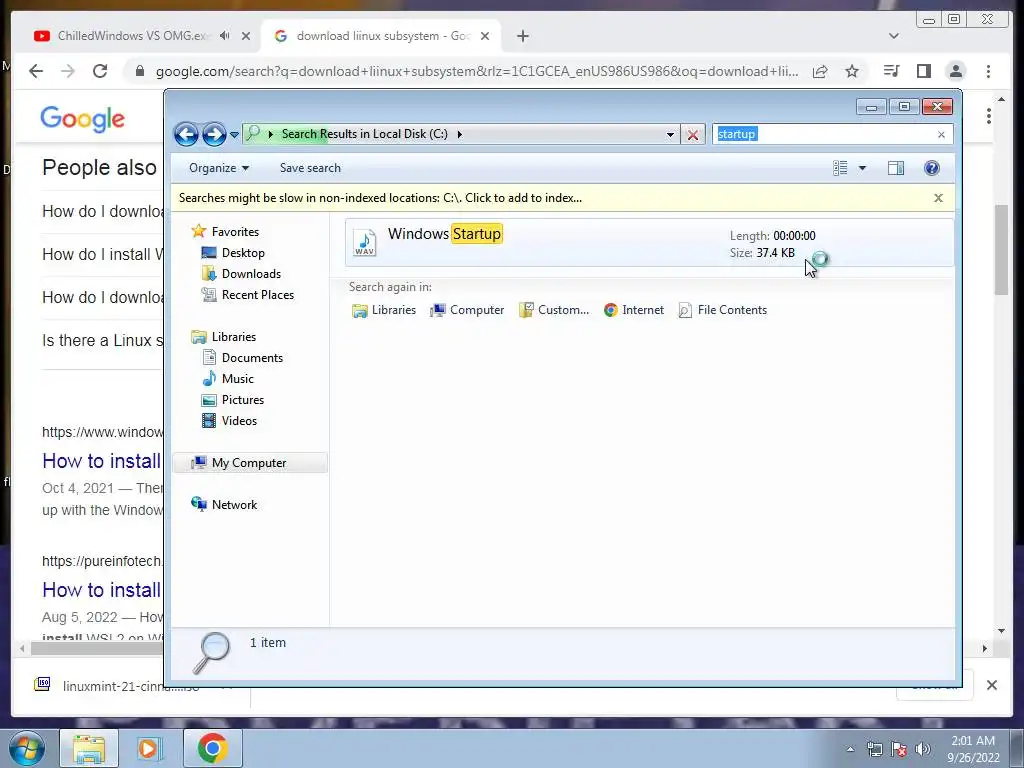This screenshot has height=768, width=1024.
Task: Select the Windows Startup WAV file icon
Action: [x=364, y=243]
